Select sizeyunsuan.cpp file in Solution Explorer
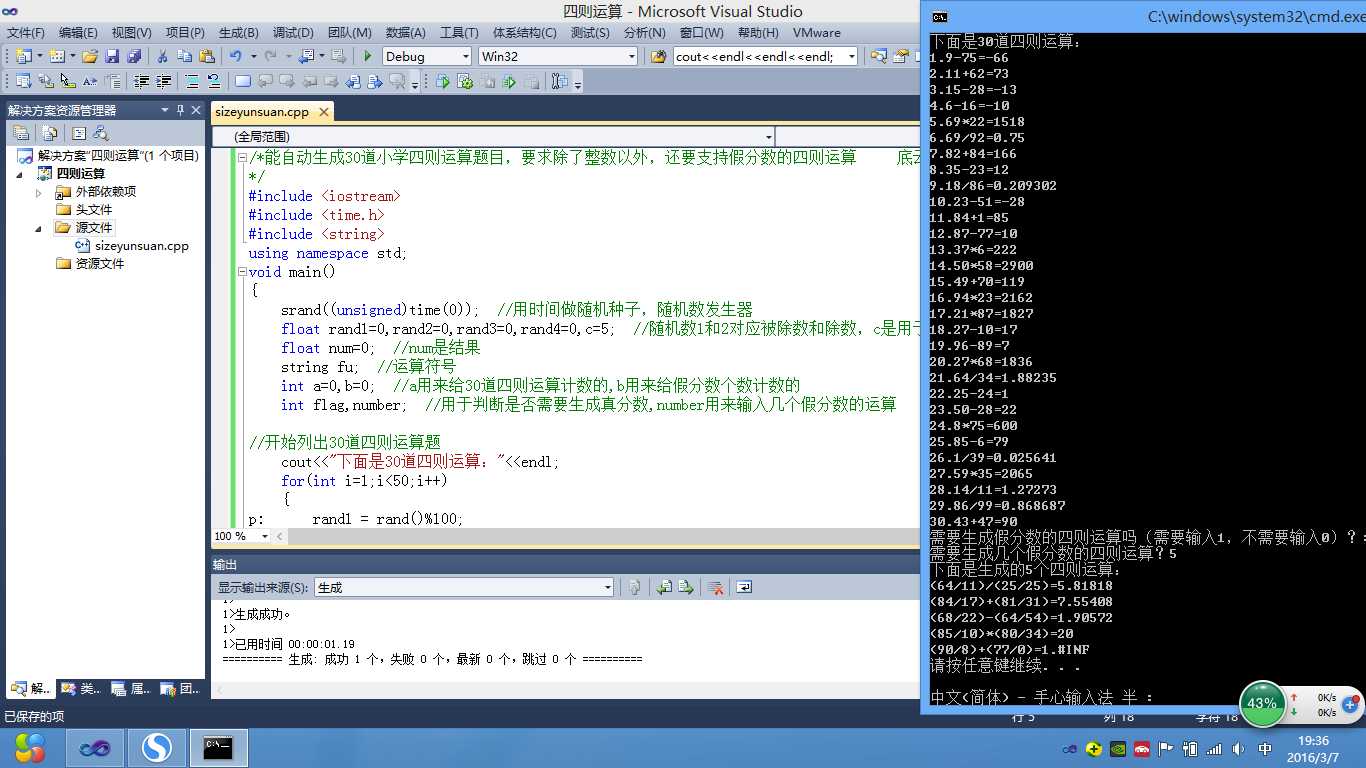 pos(141,246)
